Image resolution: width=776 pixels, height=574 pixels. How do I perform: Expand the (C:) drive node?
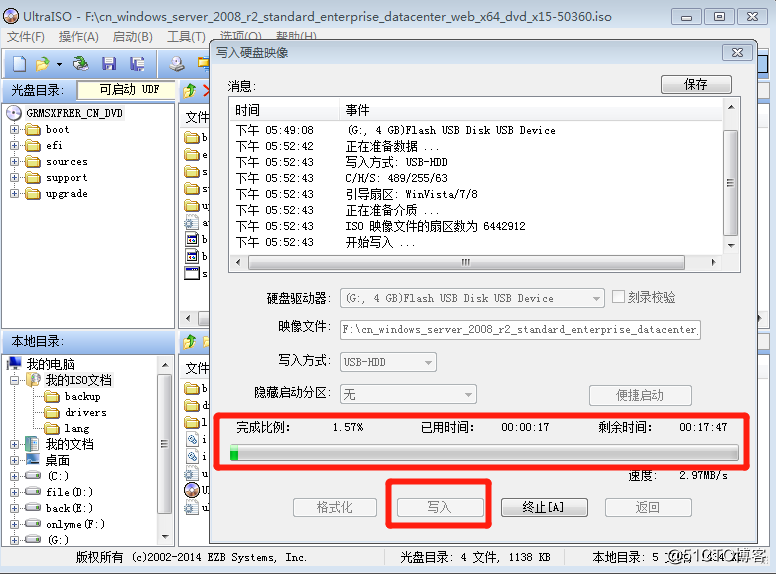[x=14, y=477]
